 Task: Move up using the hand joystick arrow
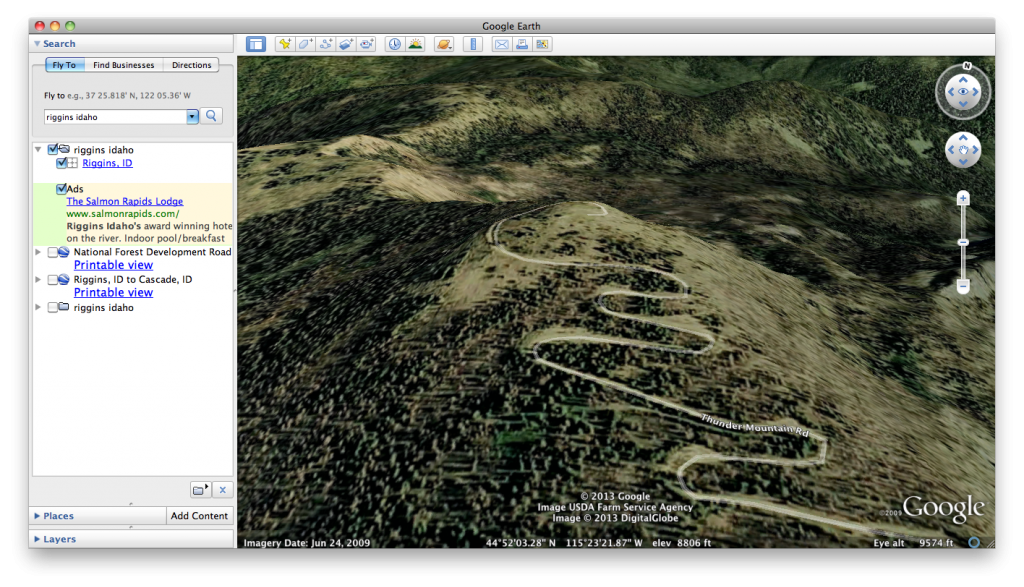pyautogui.click(x=963, y=138)
